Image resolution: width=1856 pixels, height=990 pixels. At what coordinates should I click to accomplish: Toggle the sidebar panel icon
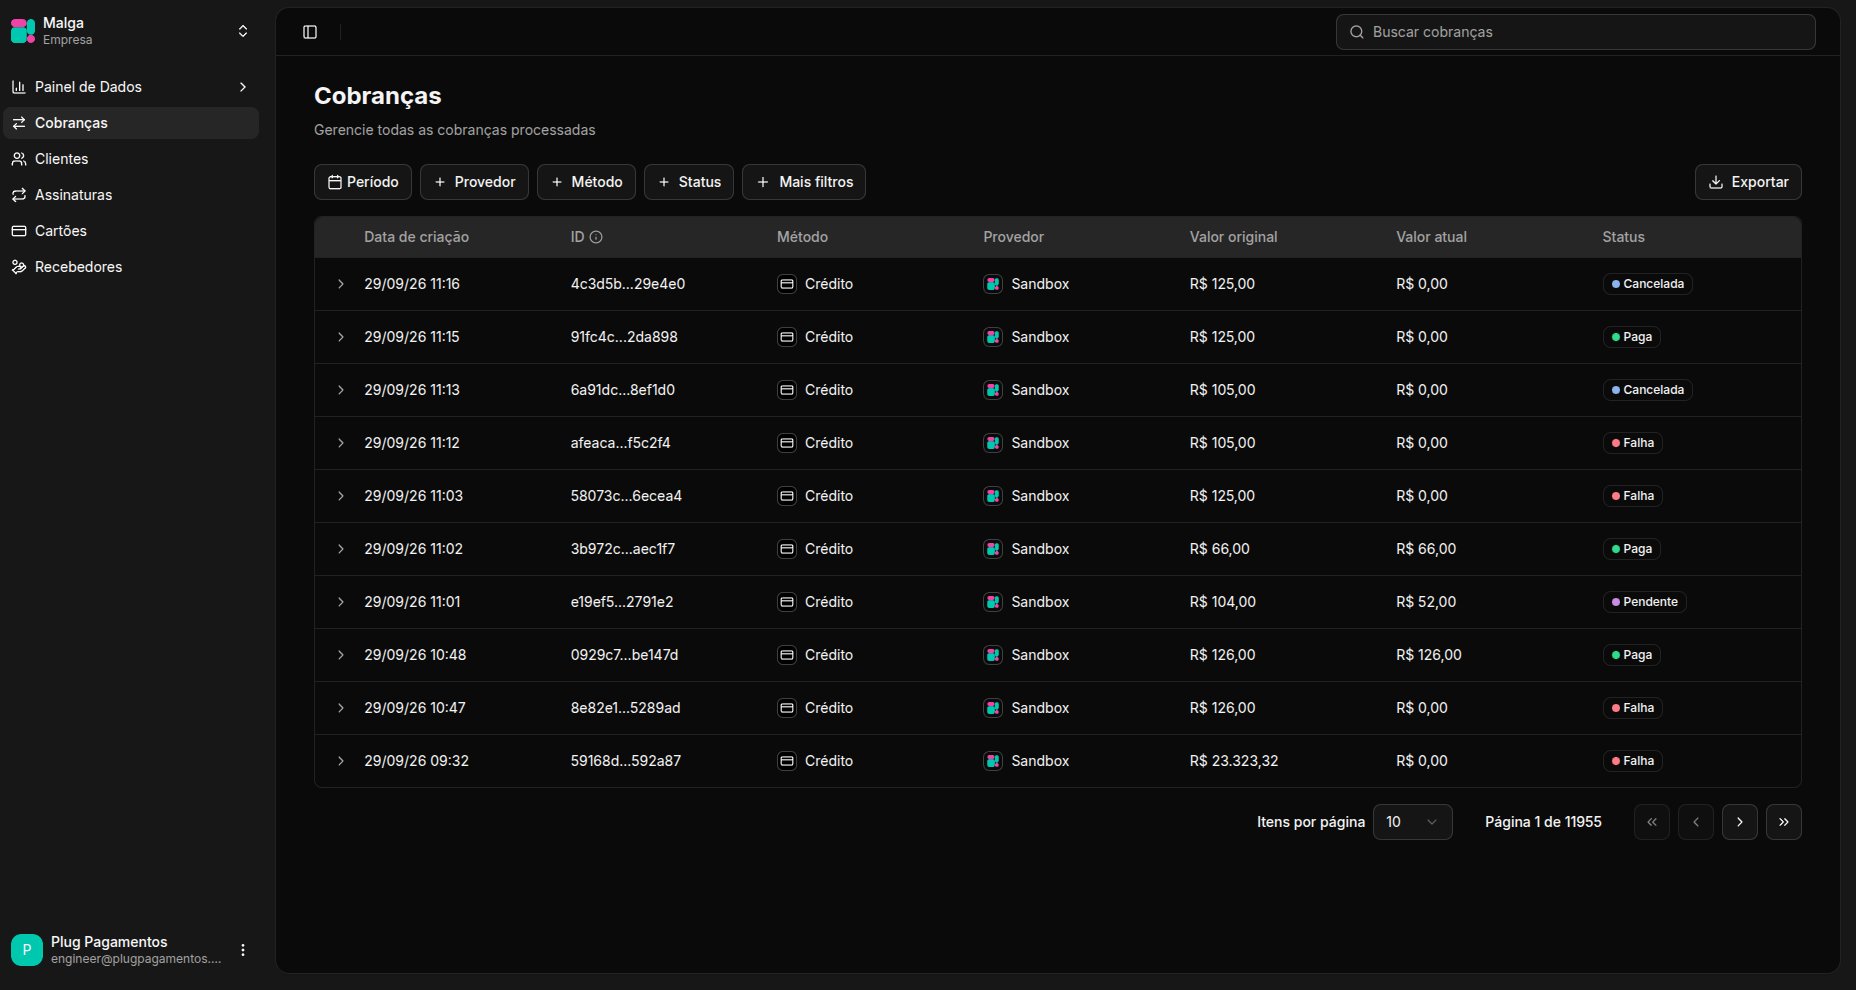point(310,32)
